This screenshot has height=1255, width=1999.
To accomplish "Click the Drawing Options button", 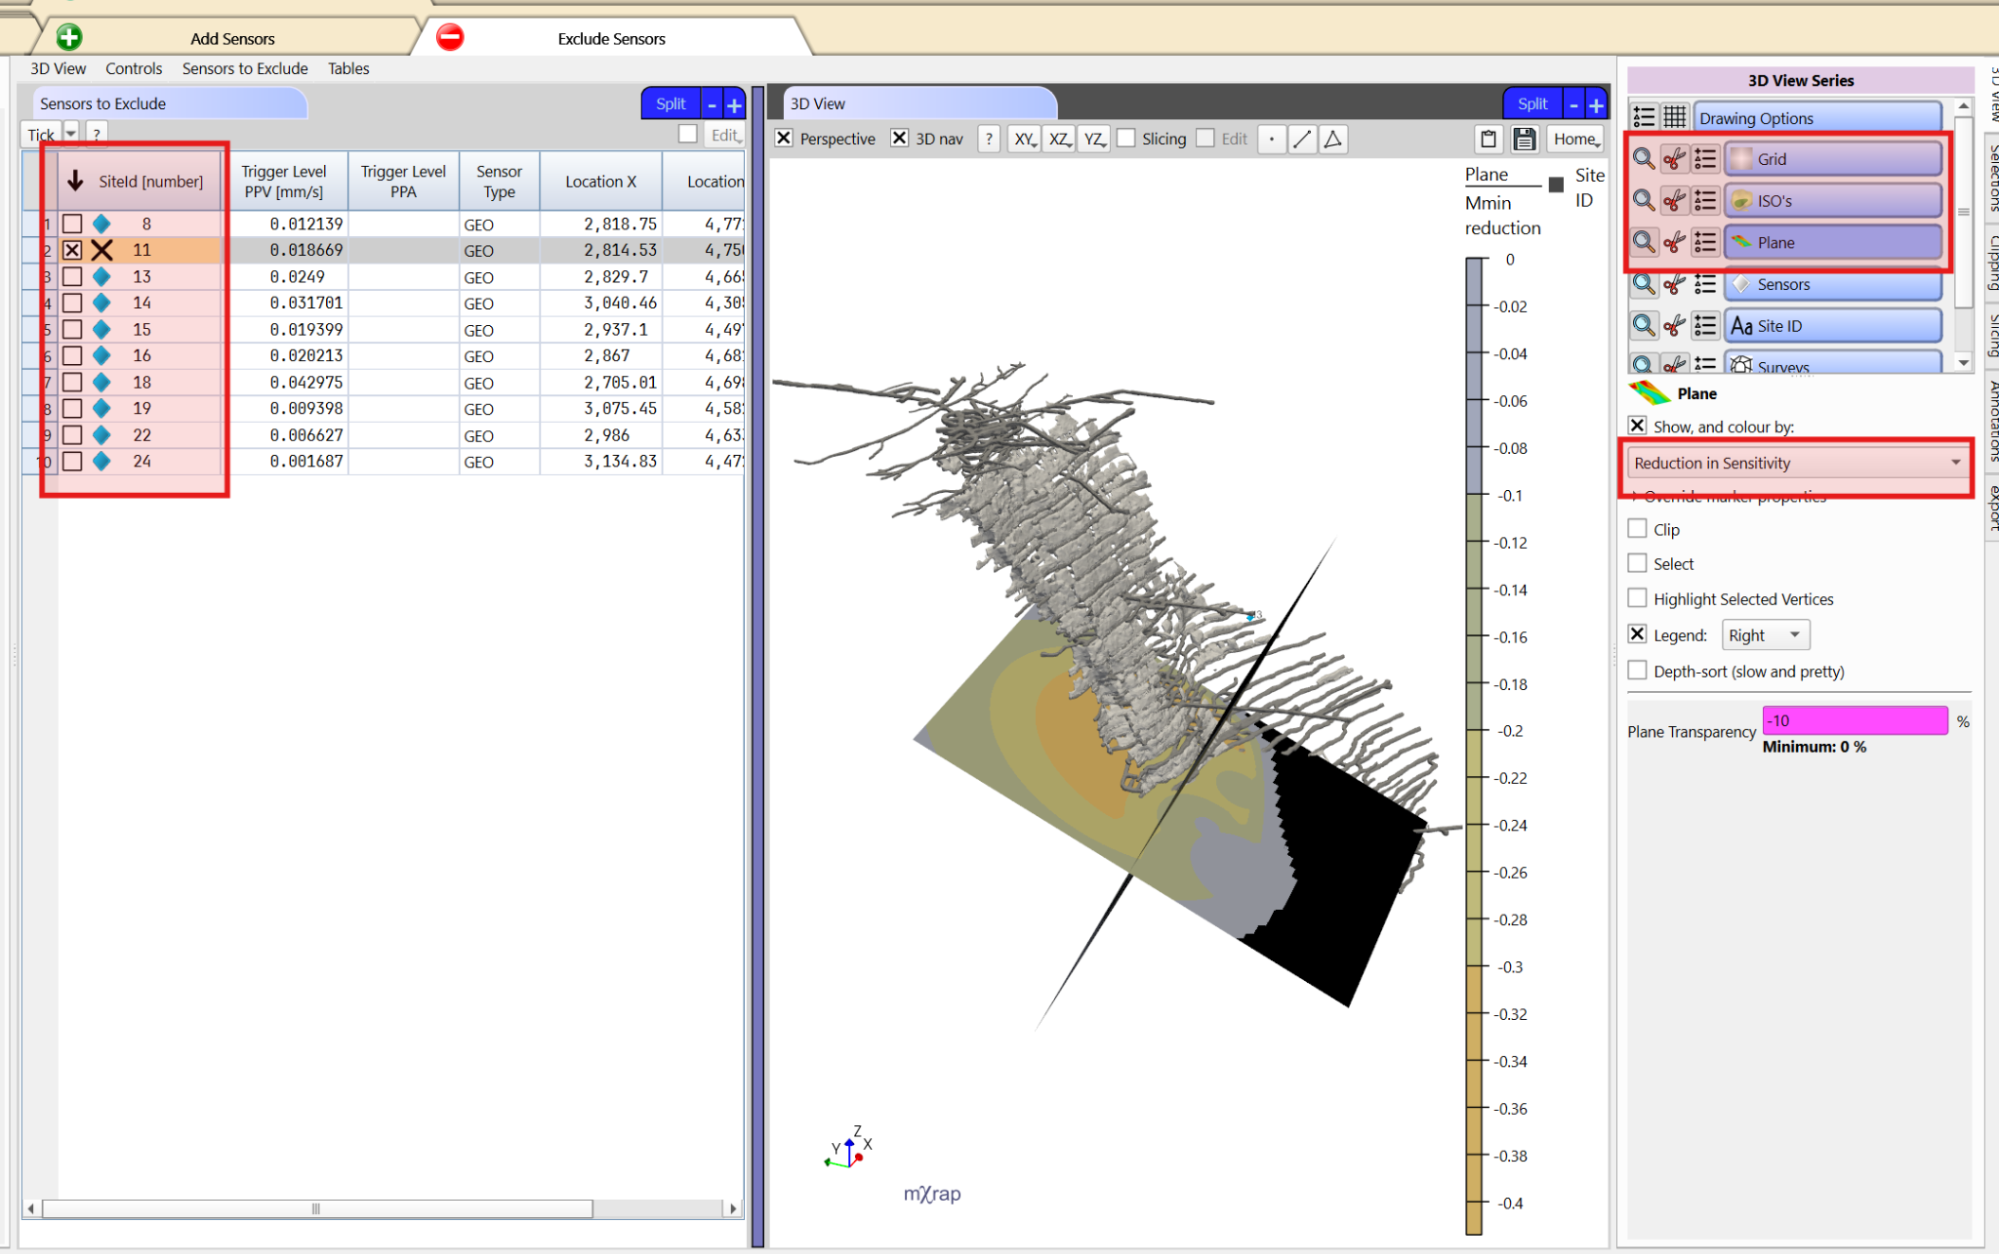I will [x=1816, y=118].
